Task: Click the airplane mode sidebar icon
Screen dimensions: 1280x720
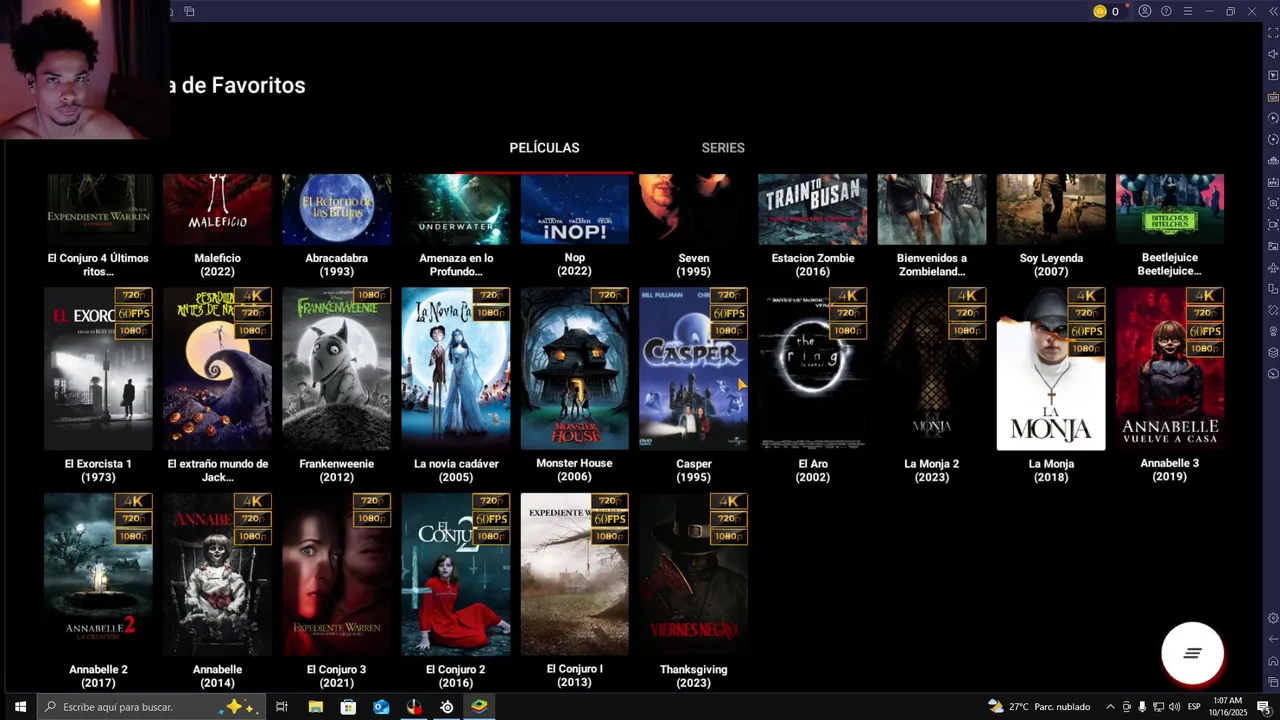Action: point(1273,268)
